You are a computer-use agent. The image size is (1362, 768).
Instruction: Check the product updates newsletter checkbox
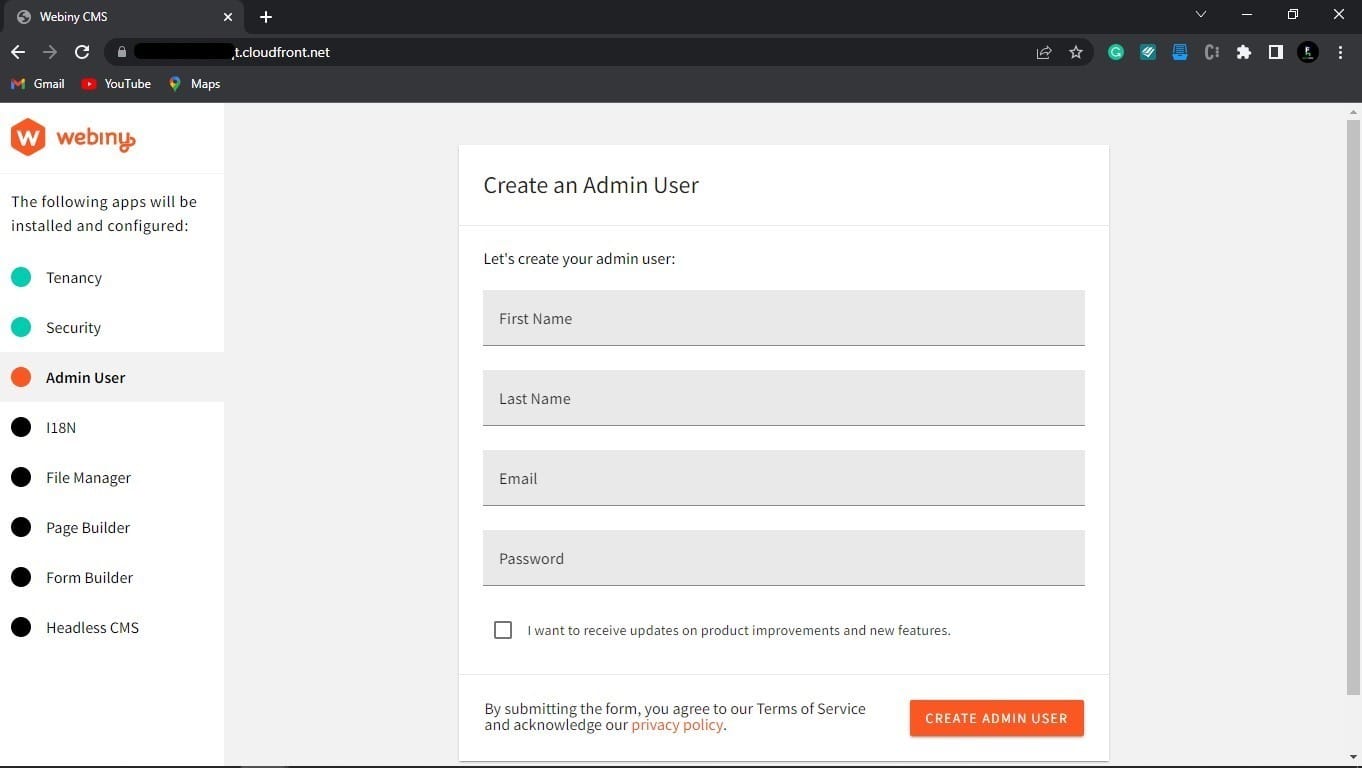pyautogui.click(x=503, y=630)
